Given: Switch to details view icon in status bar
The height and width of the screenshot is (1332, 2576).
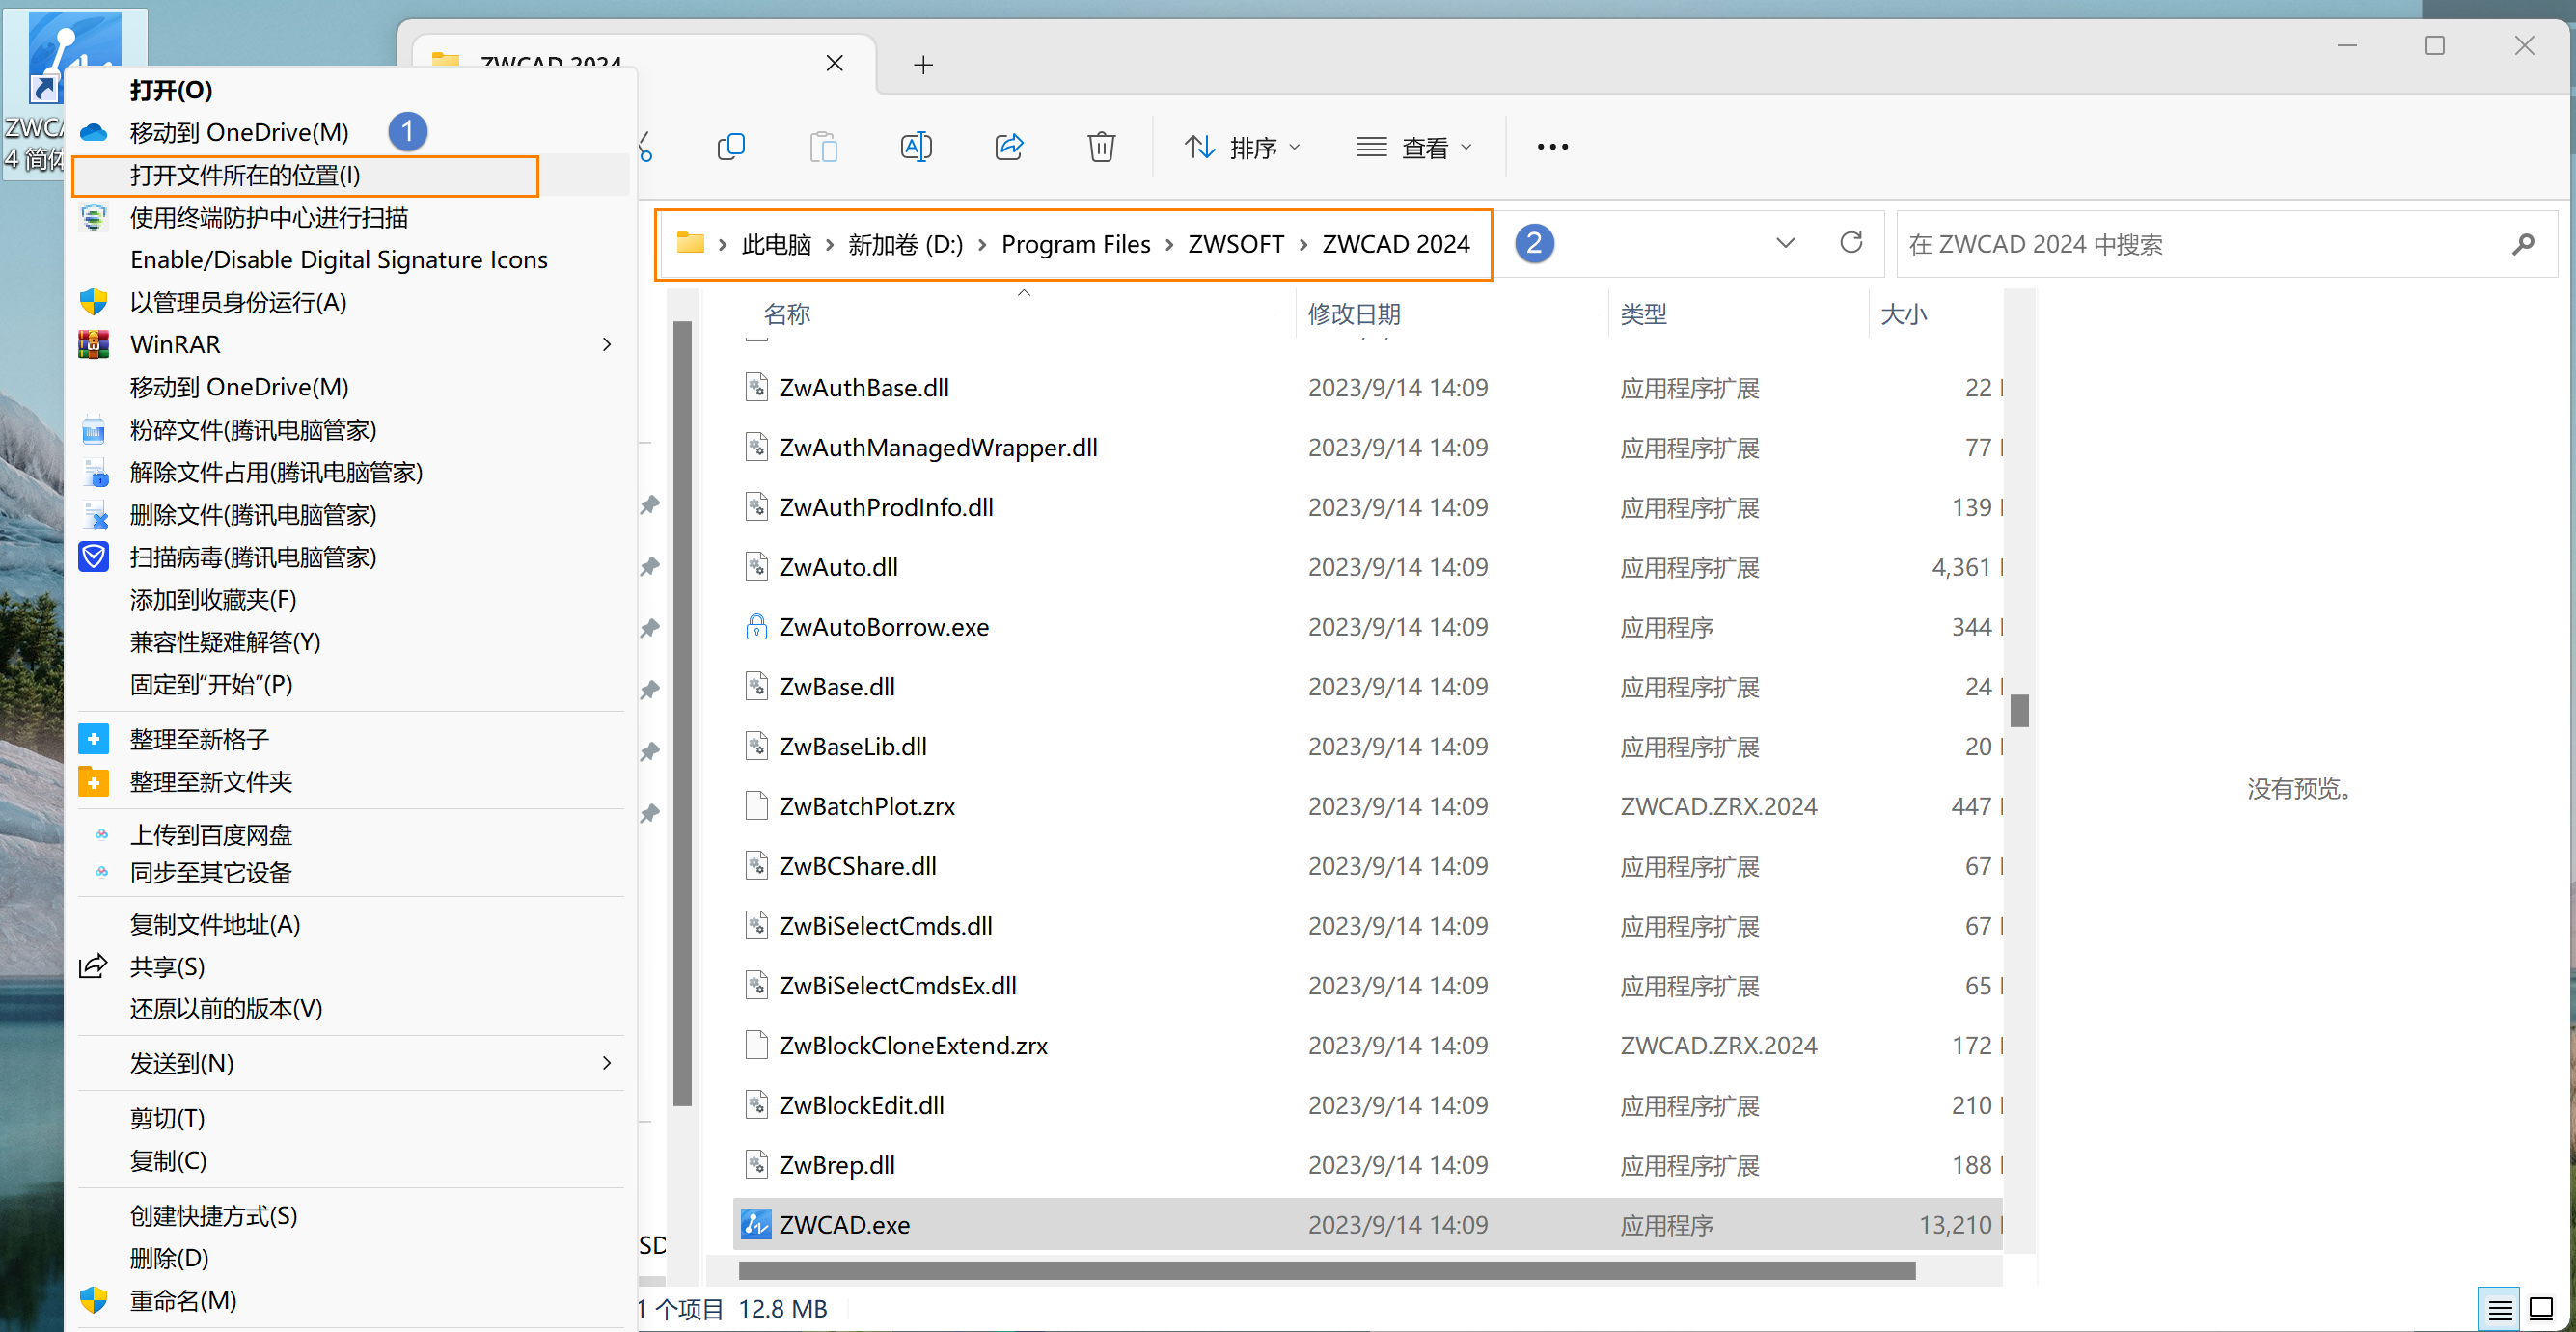Looking at the screenshot, I should point(2501,1309).
